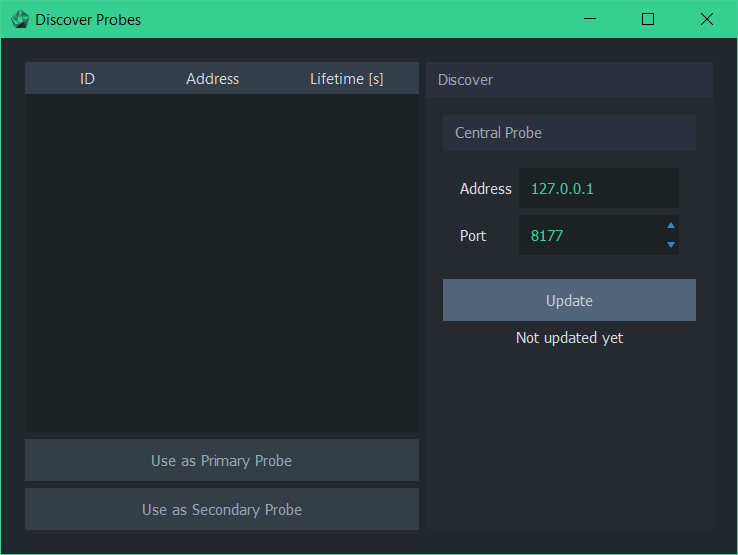
Task: Click the Central Probe group header
Action: [569, 133]
